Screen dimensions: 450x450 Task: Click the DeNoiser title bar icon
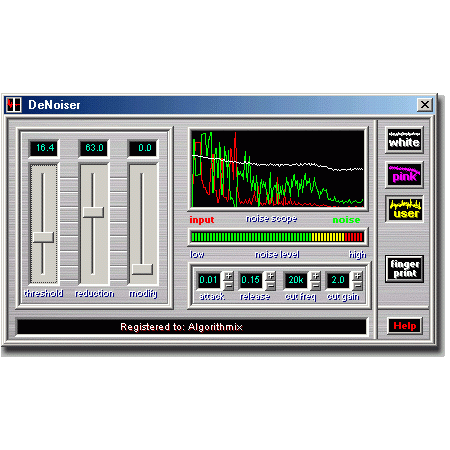click(14, 105)
